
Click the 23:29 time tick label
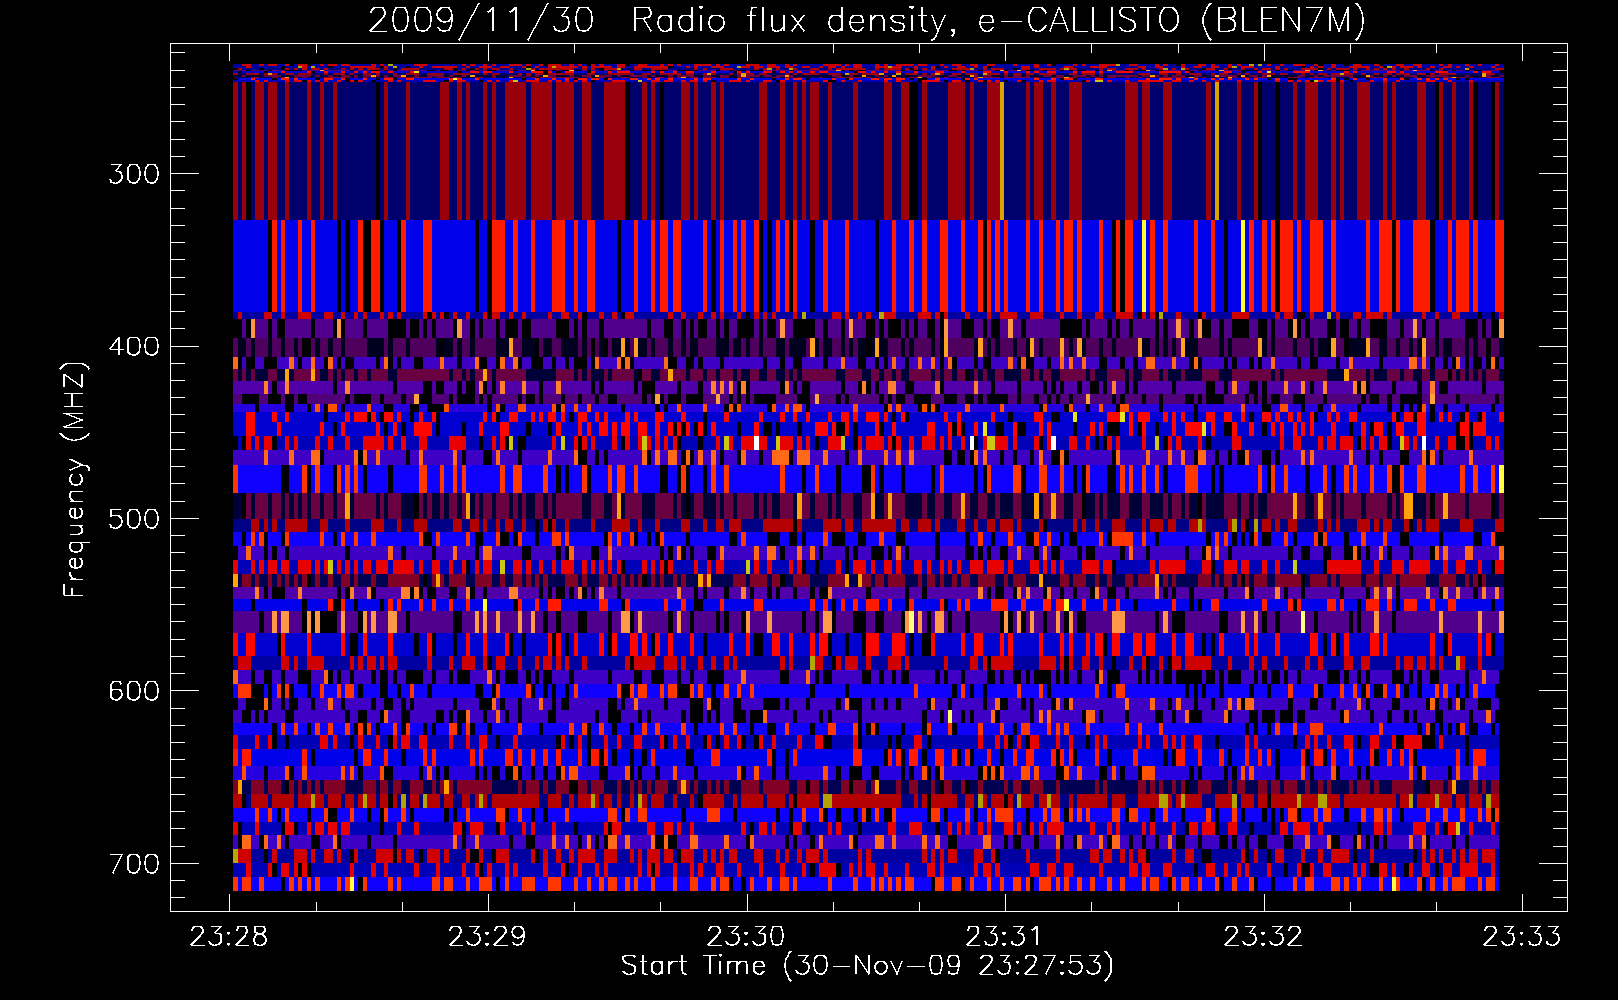point(487,936)
